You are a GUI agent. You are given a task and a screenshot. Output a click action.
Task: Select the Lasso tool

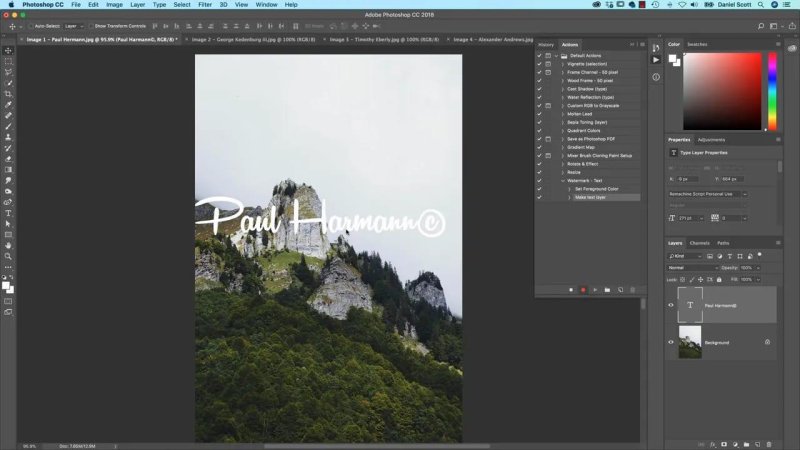coord(8,72)
